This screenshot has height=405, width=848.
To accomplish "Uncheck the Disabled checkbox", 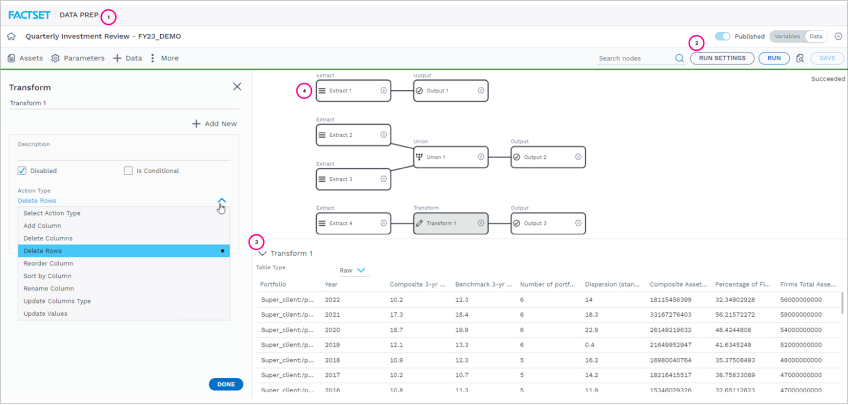I will click(x=22, y=170).
